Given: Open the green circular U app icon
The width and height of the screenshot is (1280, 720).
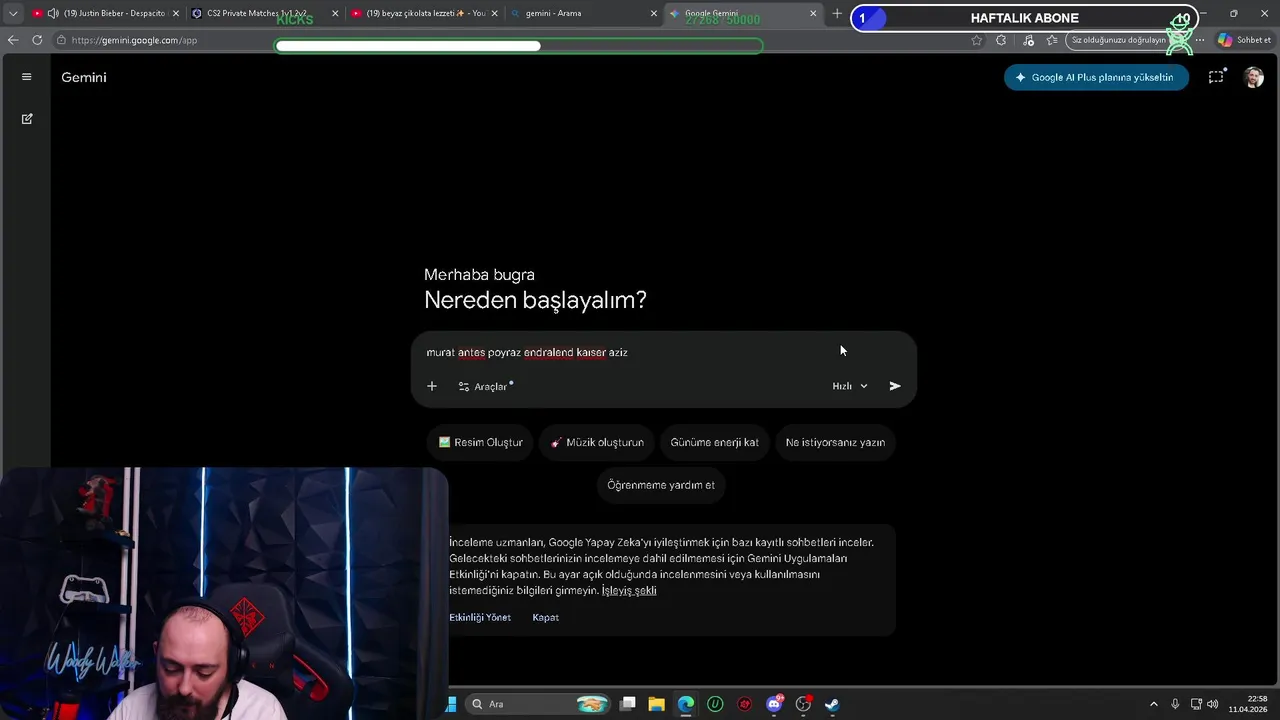Looking at the screenshot, I should point(715,704).
